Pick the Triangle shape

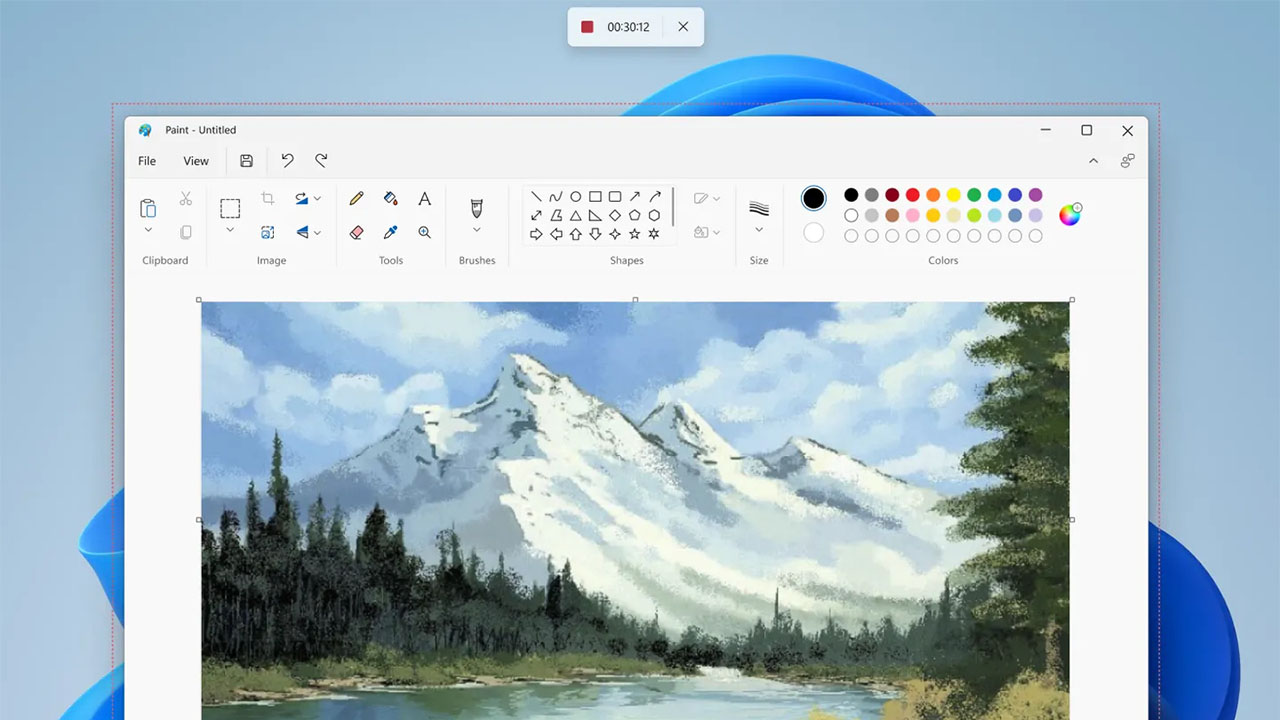click(575, 215)
